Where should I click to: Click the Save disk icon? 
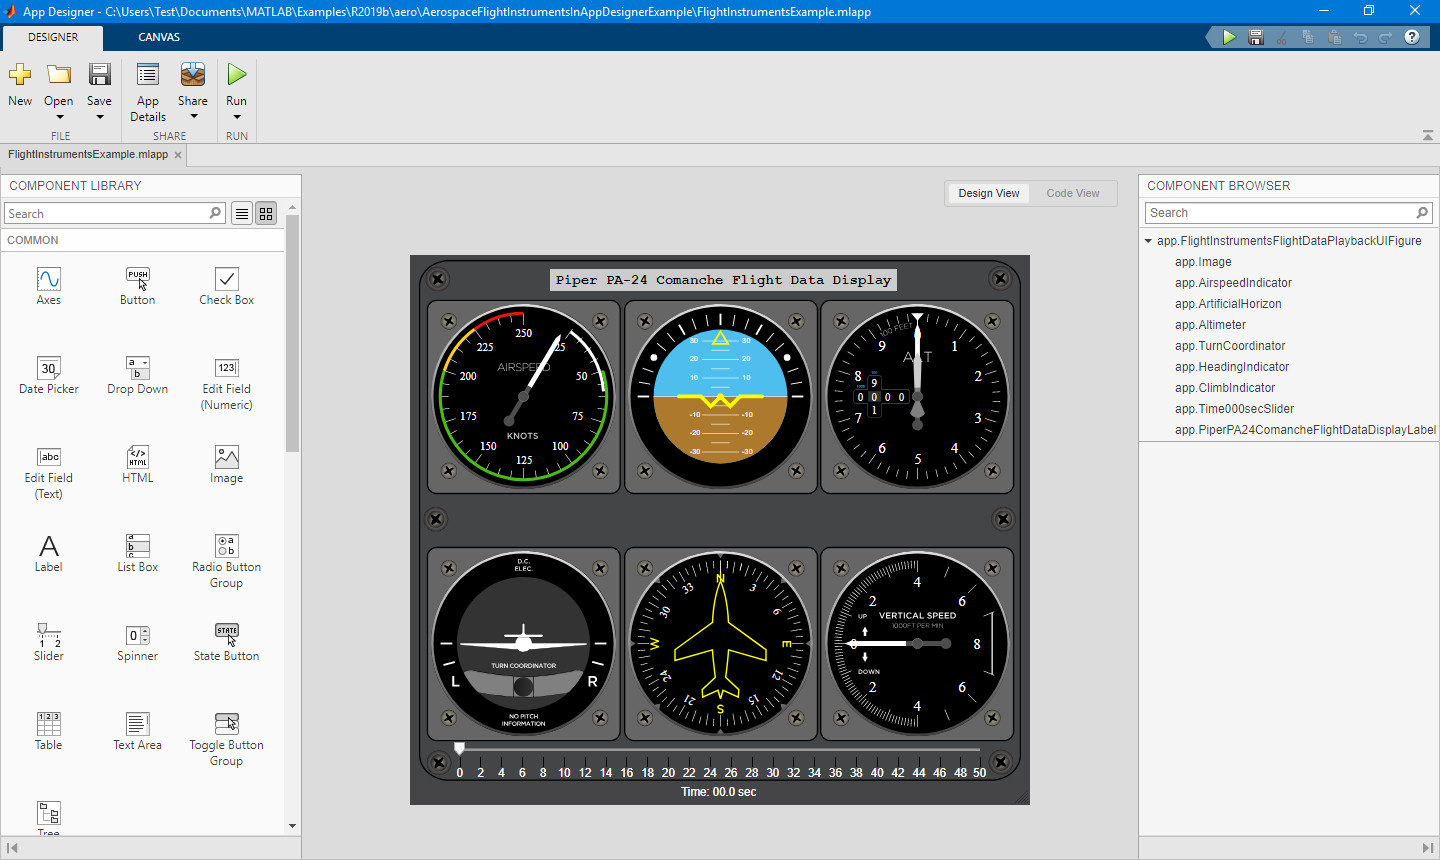pyautogui.click(x=99, y=75)
